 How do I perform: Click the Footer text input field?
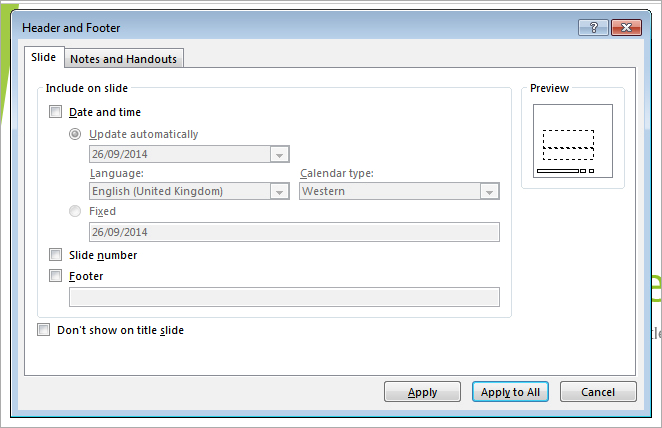(x=284, y=297)
